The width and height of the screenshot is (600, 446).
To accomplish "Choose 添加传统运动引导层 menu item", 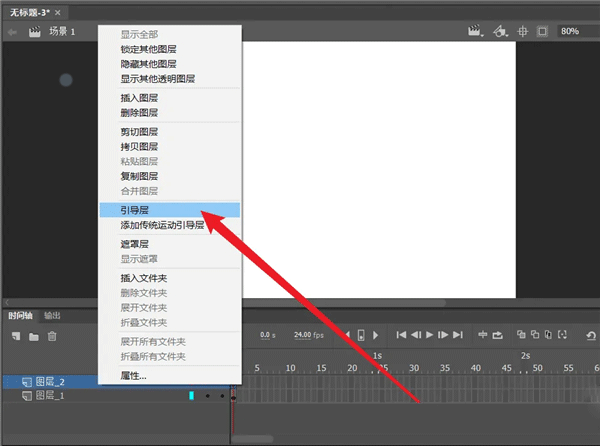I will click(169, 225).
